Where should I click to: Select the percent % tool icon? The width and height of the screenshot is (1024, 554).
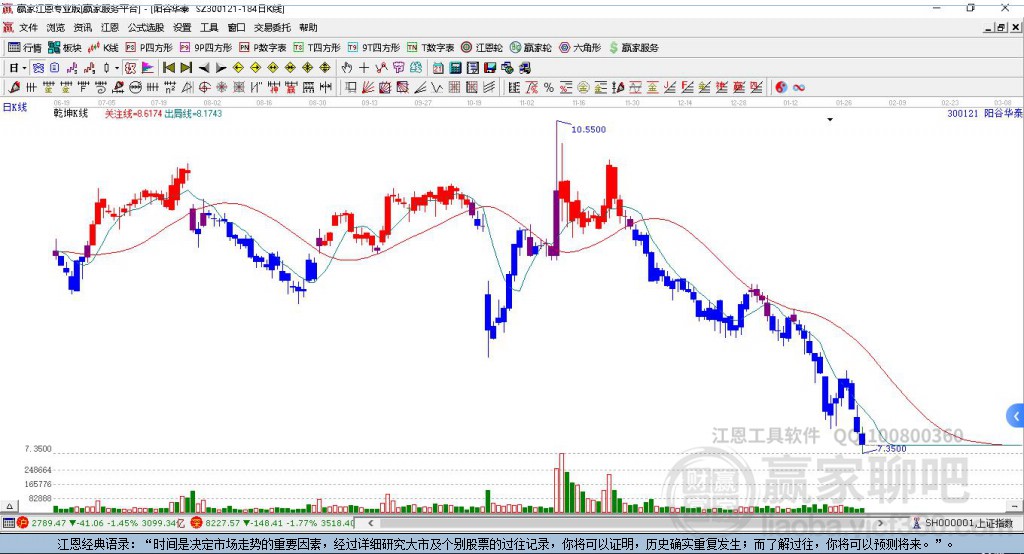549,87
